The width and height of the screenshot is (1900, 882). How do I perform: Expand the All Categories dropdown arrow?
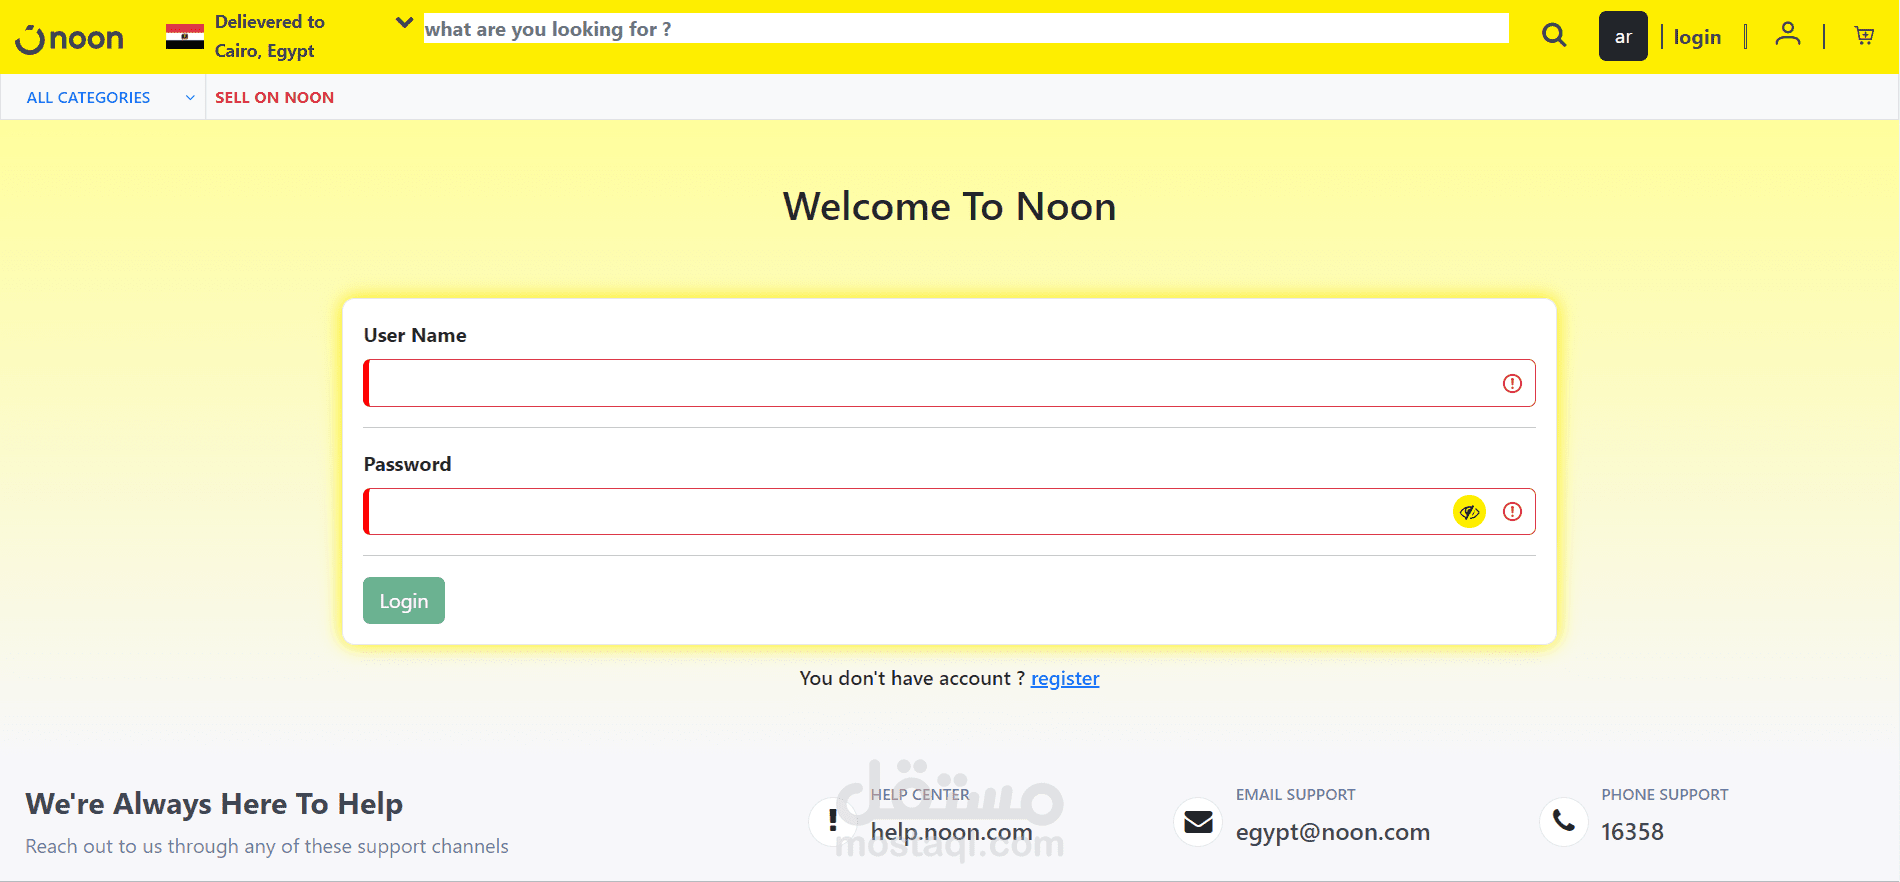coord(190,97)
